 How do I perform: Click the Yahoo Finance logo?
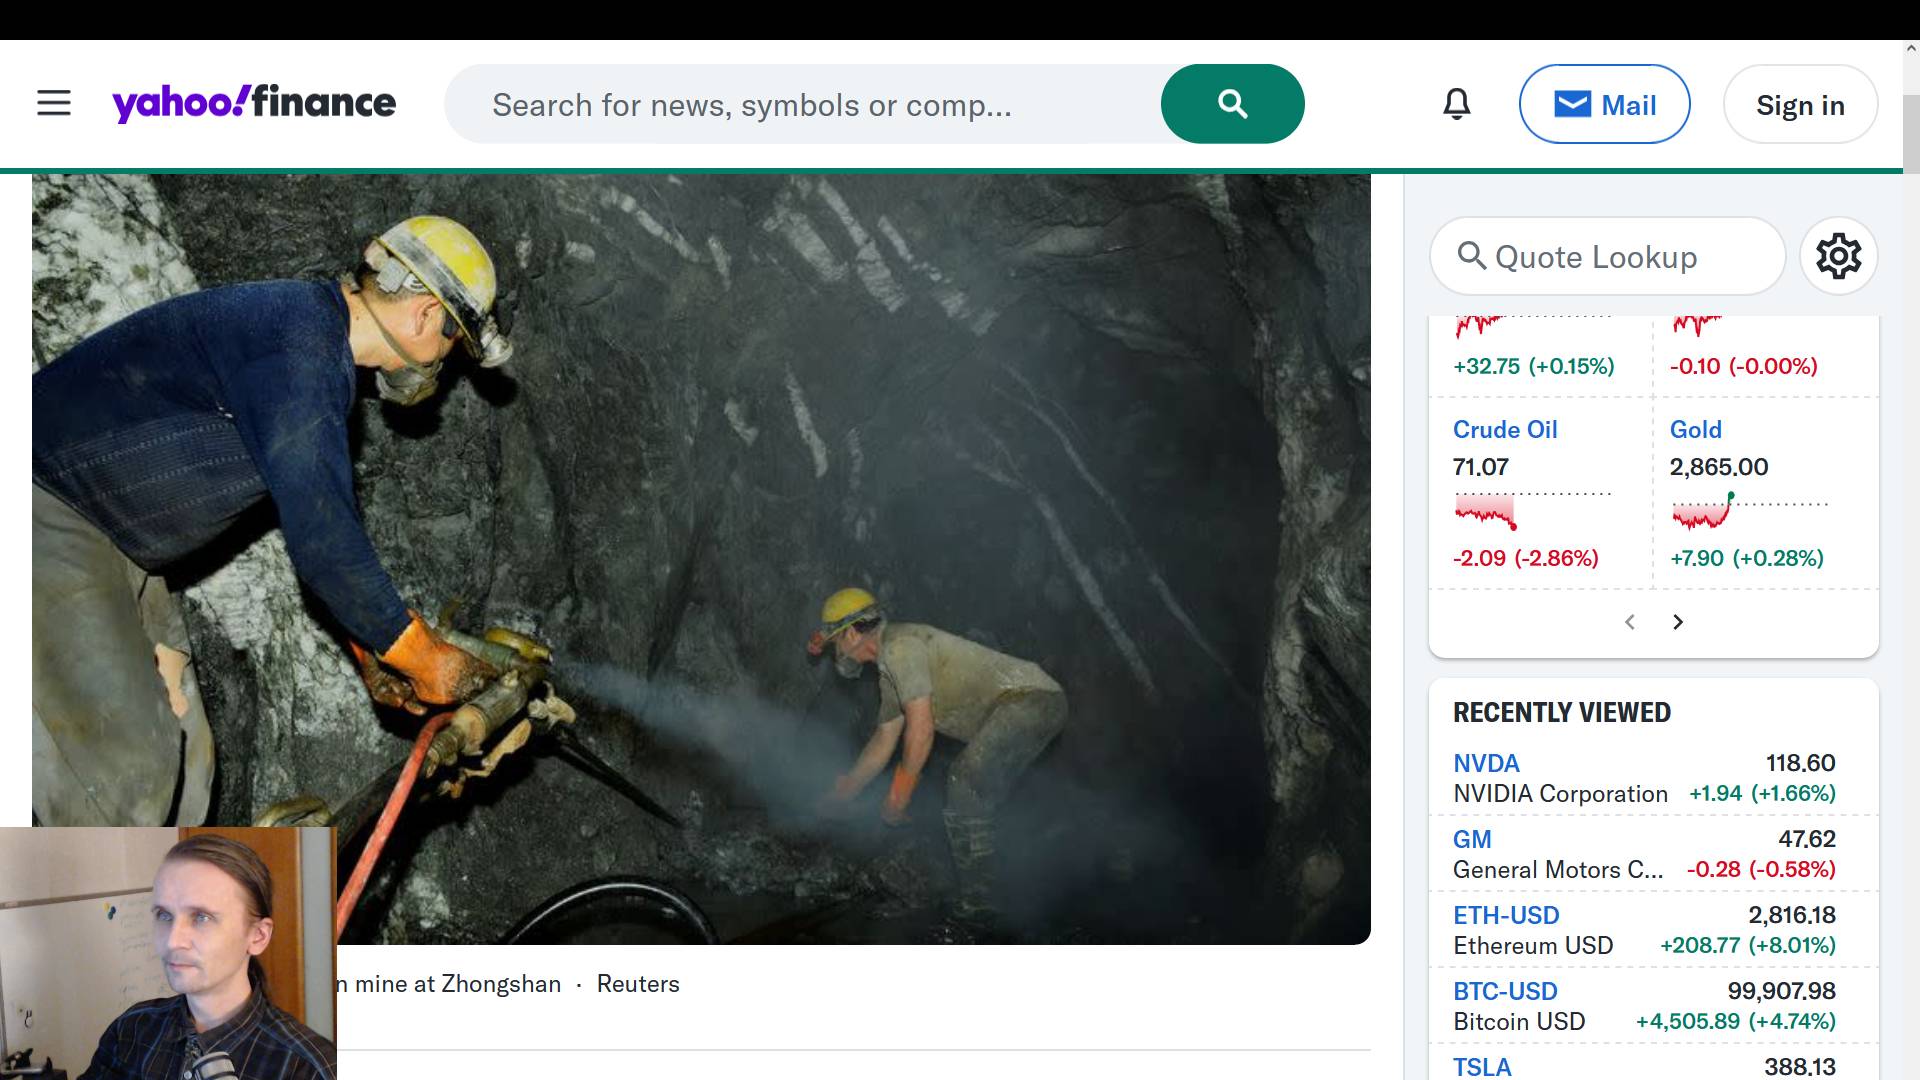[x=254, y=103]
